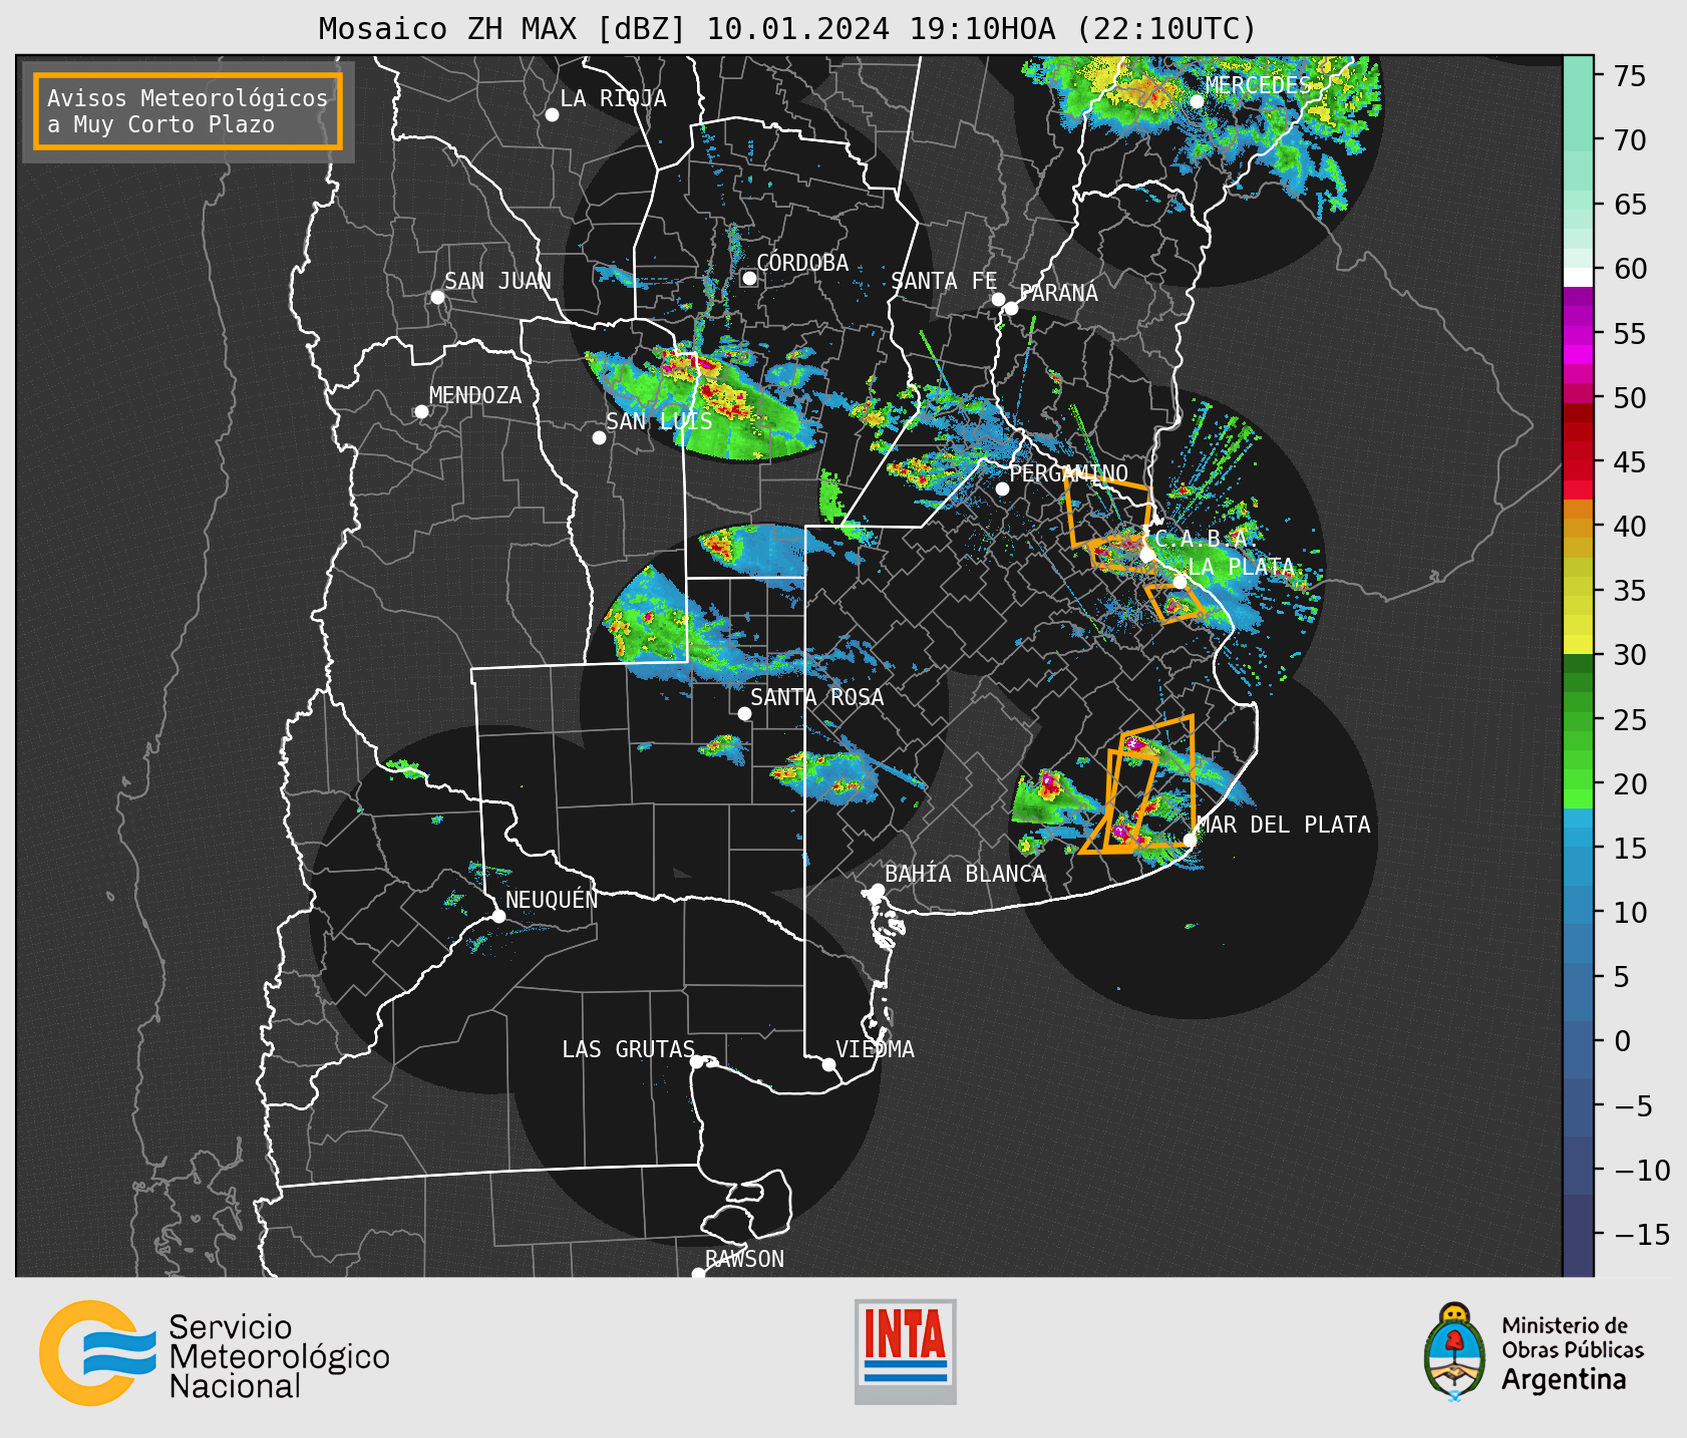Click the SAN JUAN city marker dot
Viewport: 1687px width, 1438px height.
tap(437, 297)
